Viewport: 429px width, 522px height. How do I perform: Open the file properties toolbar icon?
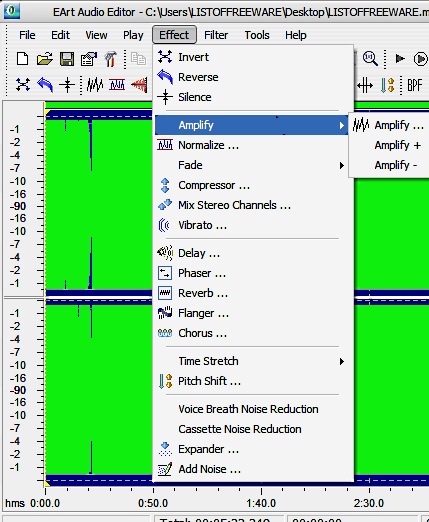(x=89, y=59)
